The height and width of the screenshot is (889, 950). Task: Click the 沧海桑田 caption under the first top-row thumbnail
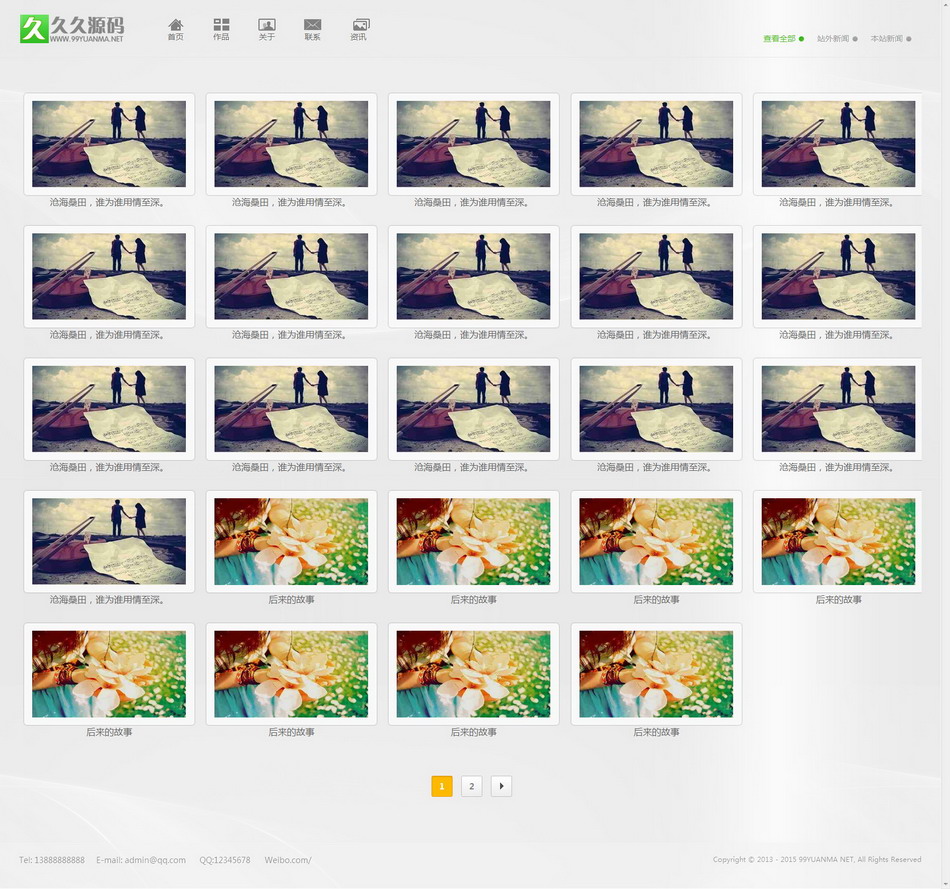[107, 202]
